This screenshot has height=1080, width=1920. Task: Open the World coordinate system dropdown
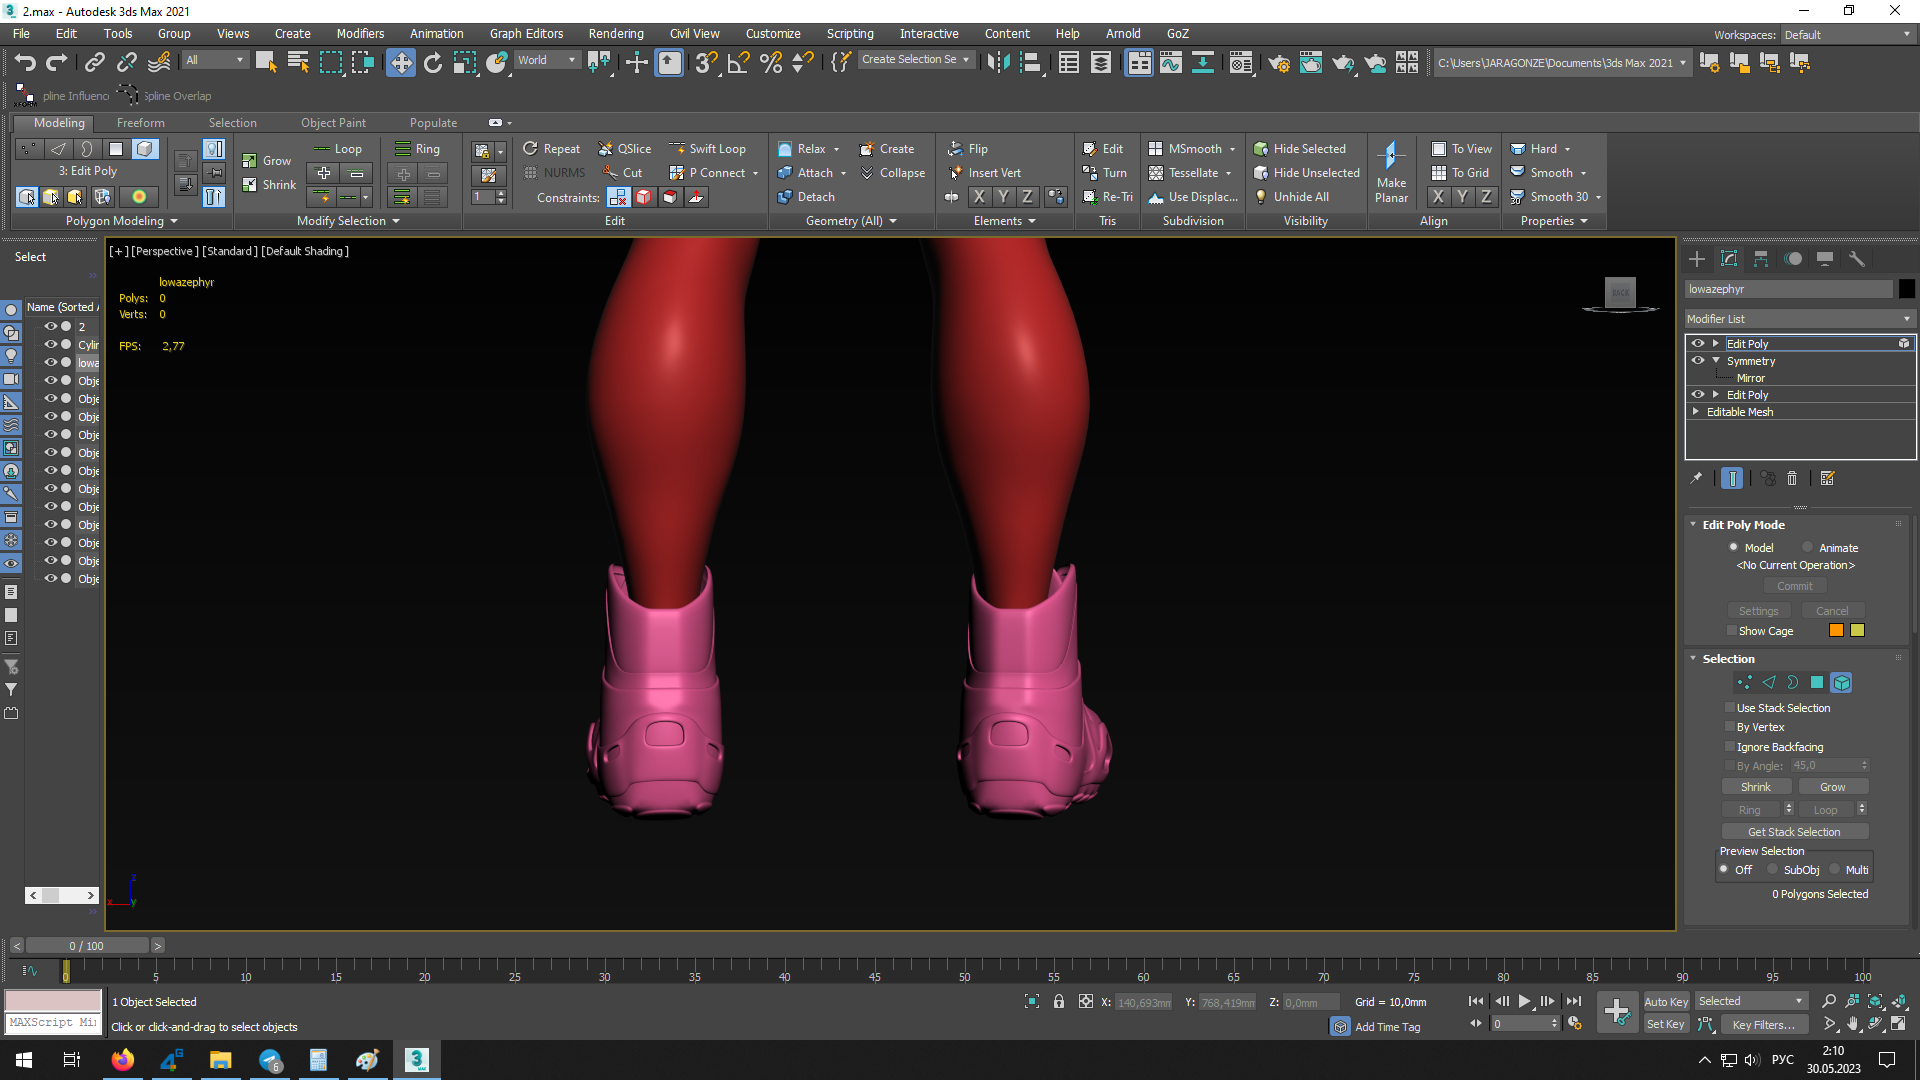pyautogui.click(x=546, y=60)
